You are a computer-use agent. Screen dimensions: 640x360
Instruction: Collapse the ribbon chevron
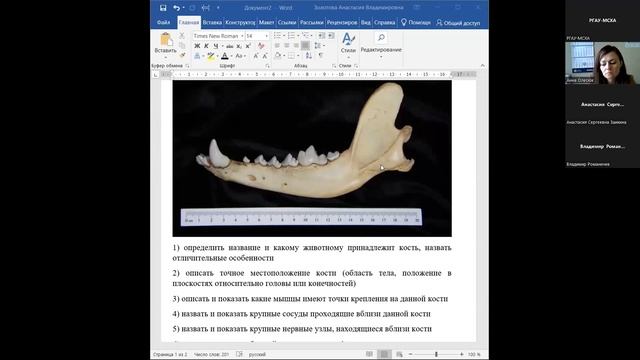pyautogui.click(x=482, y=66)
